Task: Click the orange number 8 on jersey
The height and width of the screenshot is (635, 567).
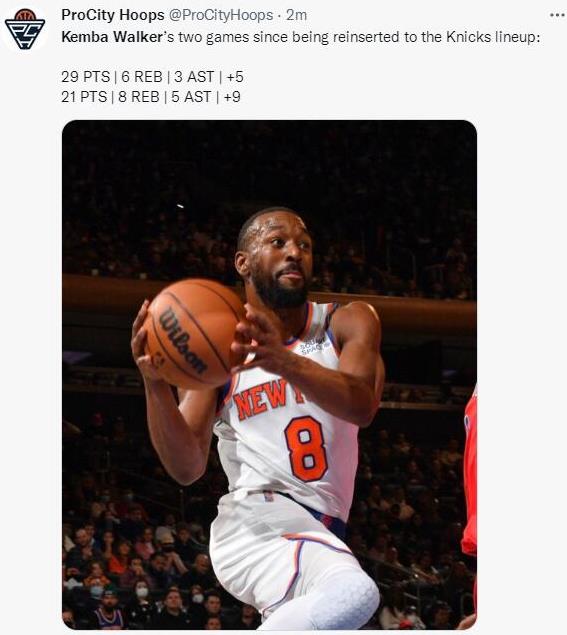Action: [306, 449]
